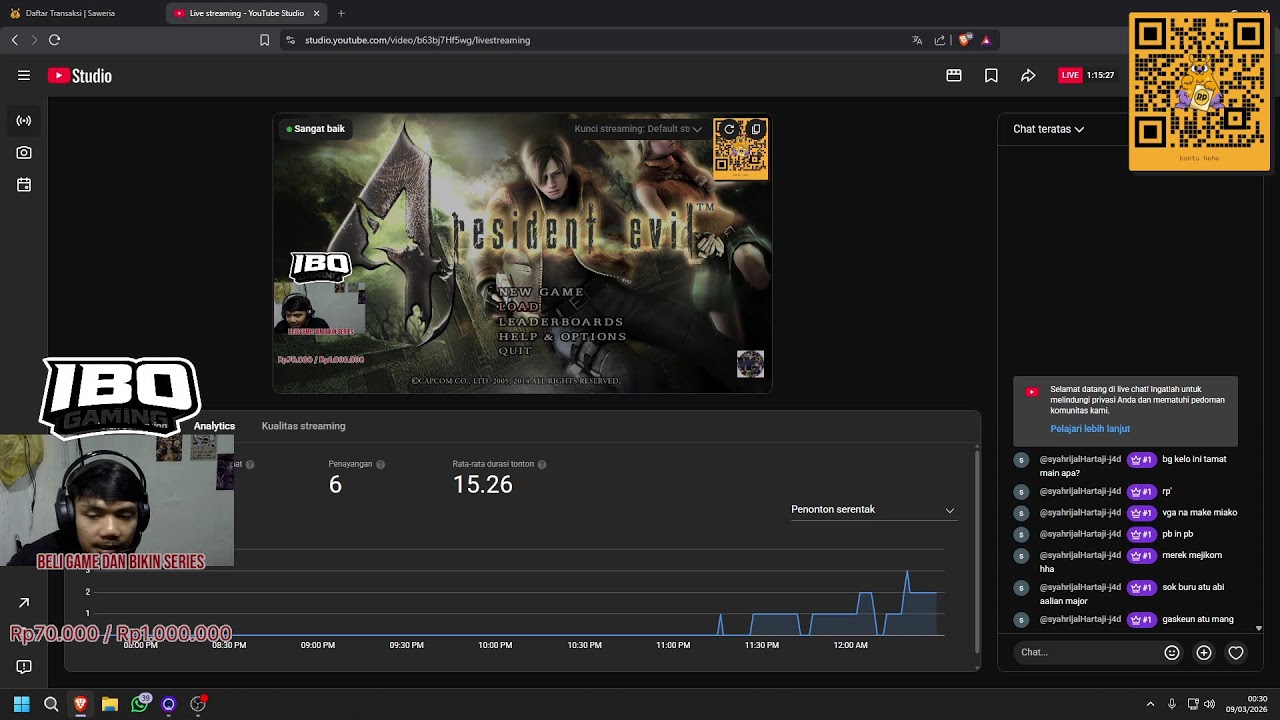This screenshot has height=720, width=1280.
Task: Click the browser address bar URL
Action: [417, 40]
